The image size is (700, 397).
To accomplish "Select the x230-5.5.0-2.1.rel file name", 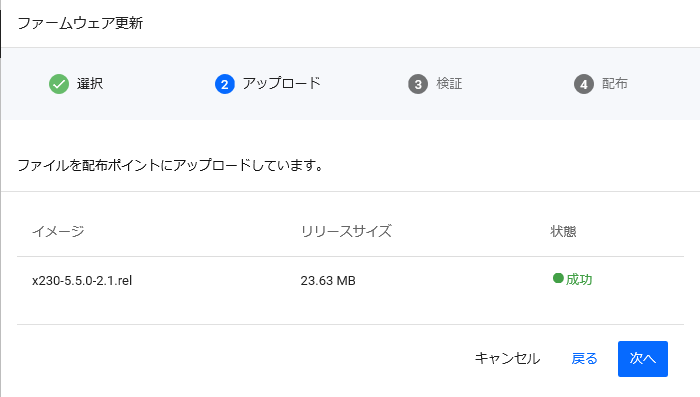I will [82, 280].
